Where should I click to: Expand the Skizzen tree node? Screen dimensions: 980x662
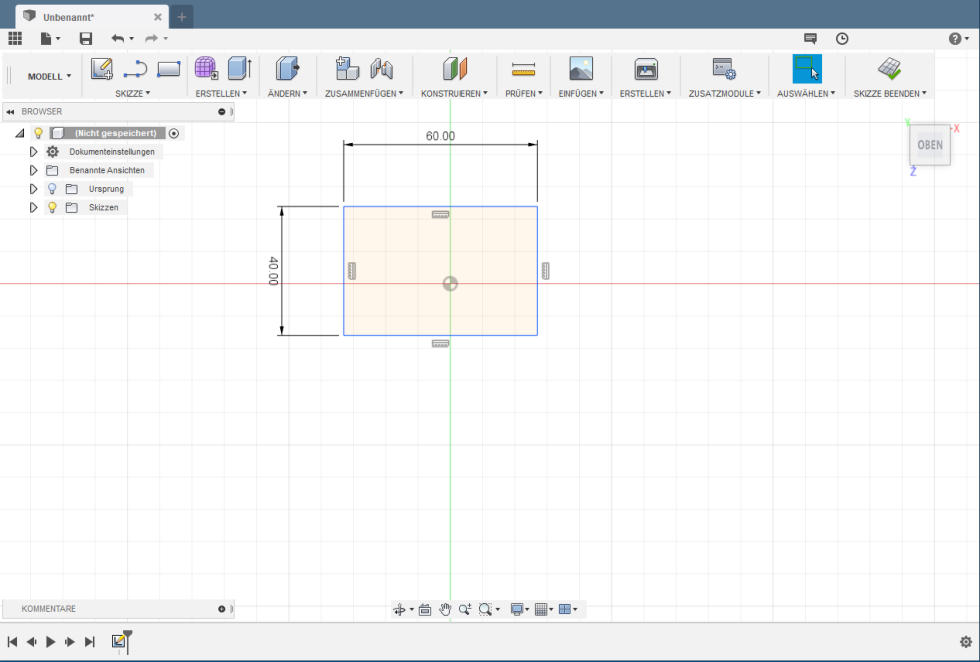click(33, 208)
